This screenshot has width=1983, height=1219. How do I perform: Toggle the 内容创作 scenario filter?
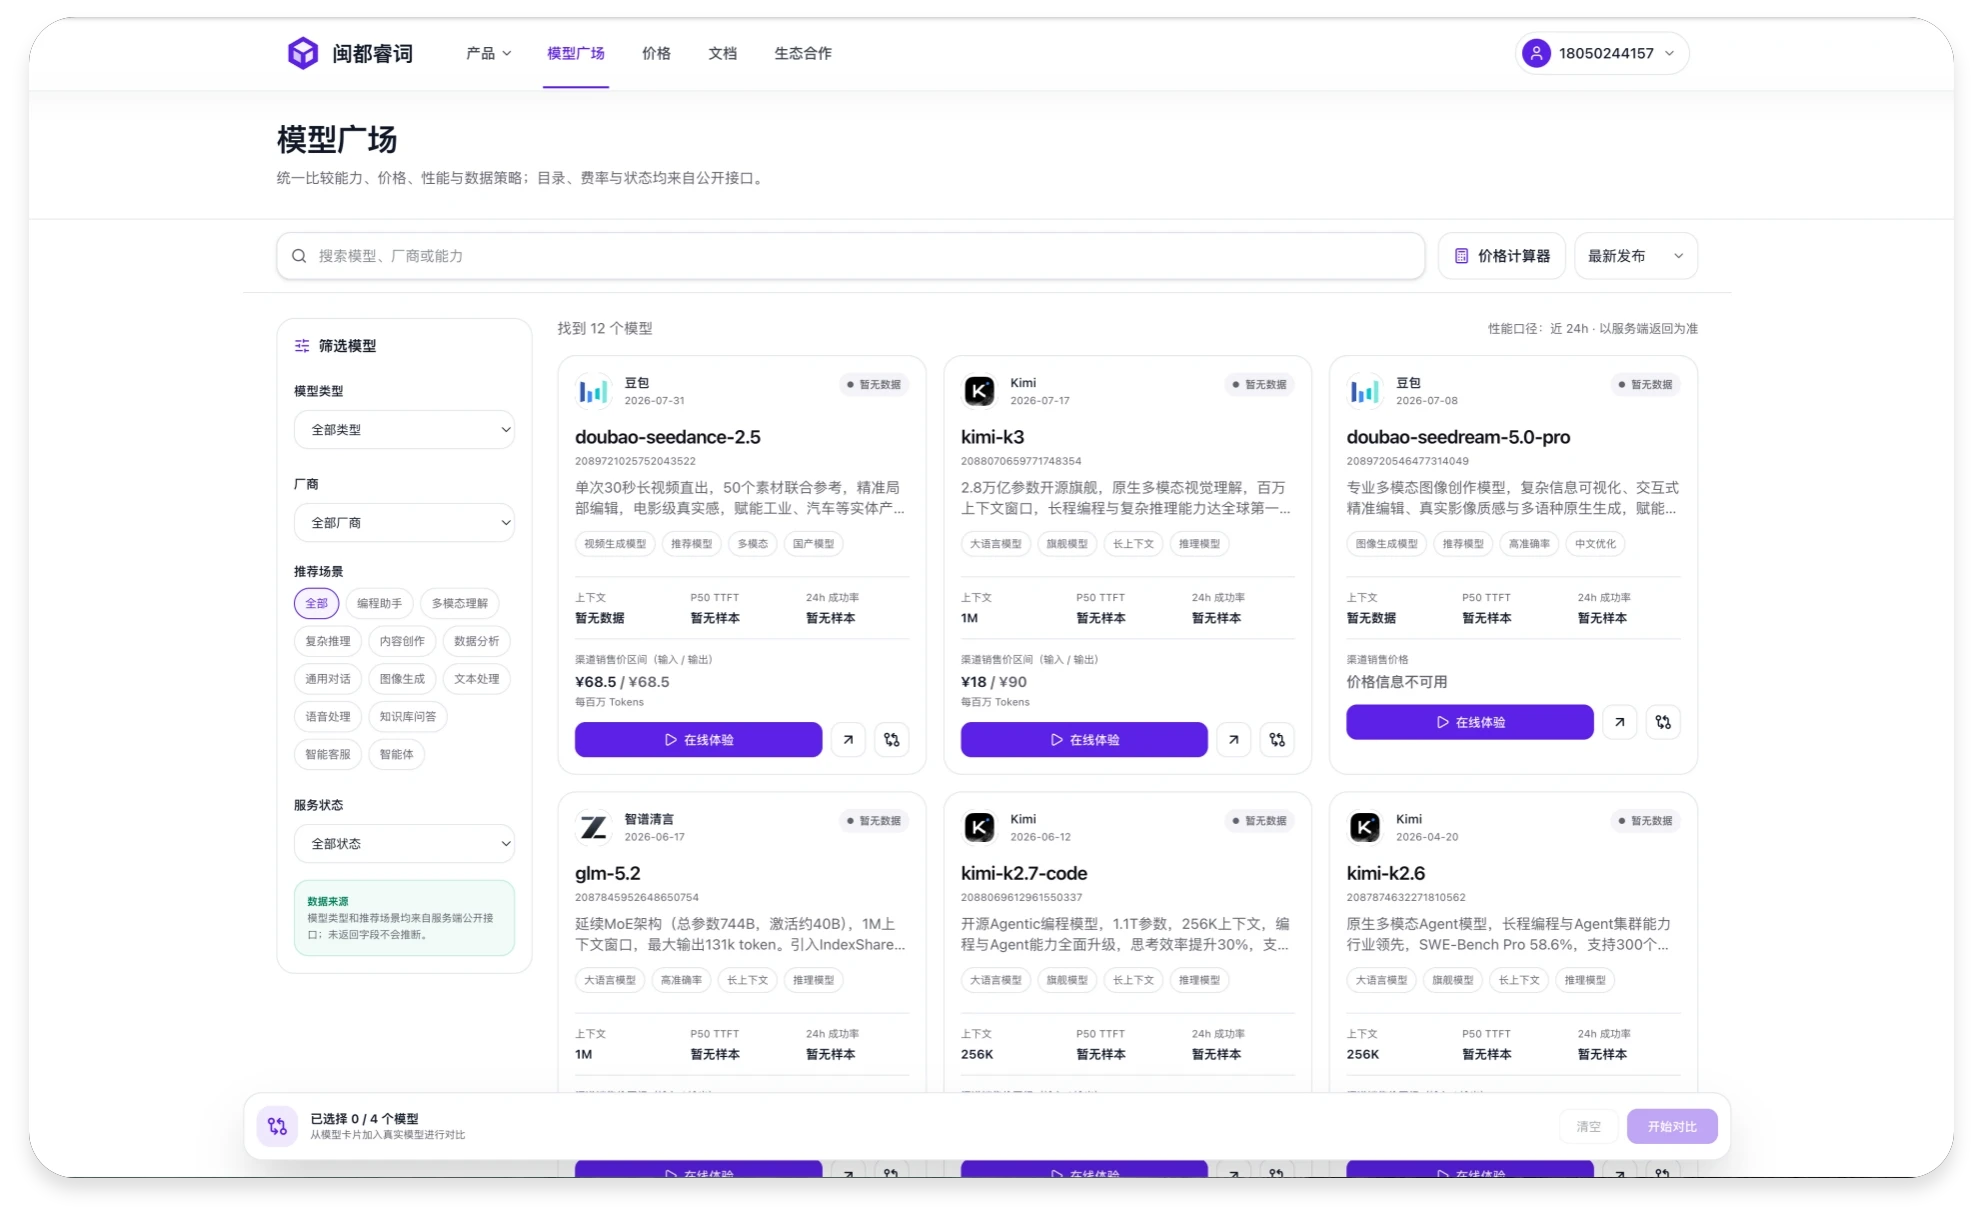(x=402, y=641)
